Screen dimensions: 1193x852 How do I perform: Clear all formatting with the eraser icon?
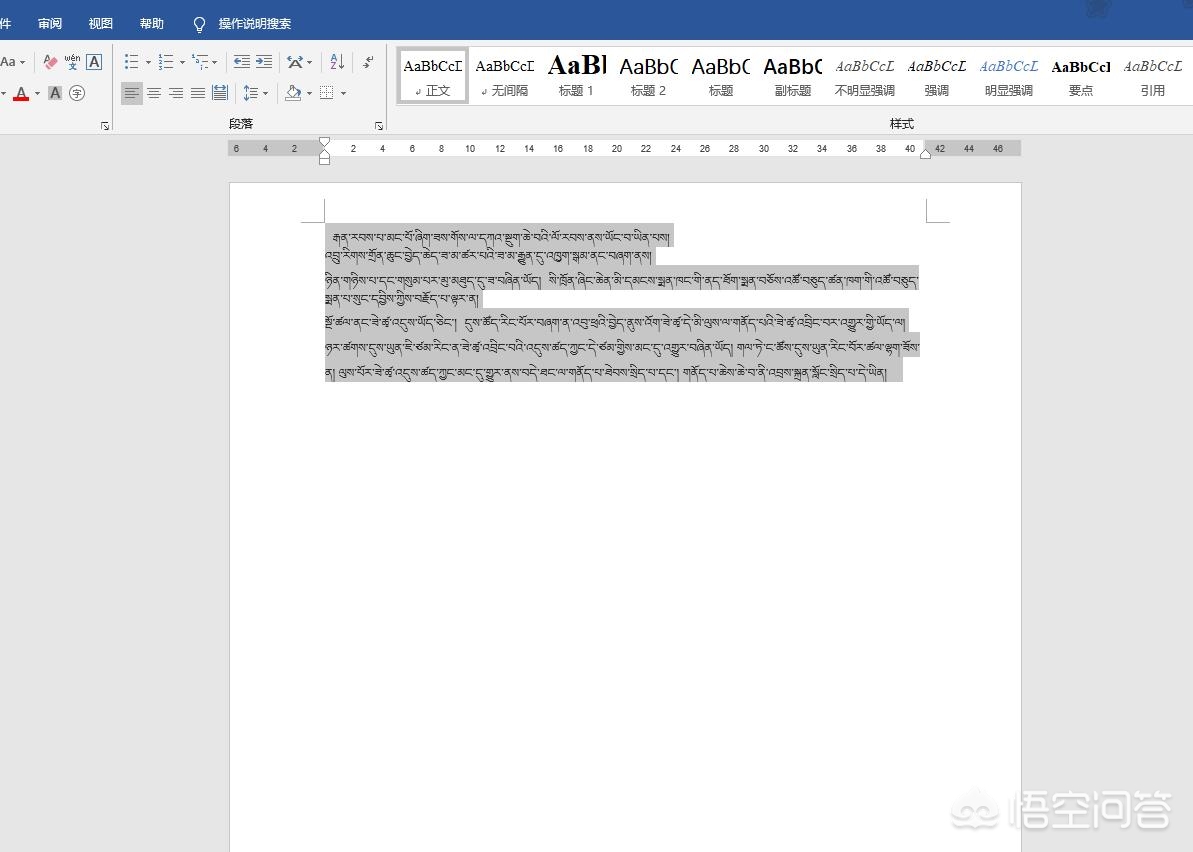click(x=50, y=62)
